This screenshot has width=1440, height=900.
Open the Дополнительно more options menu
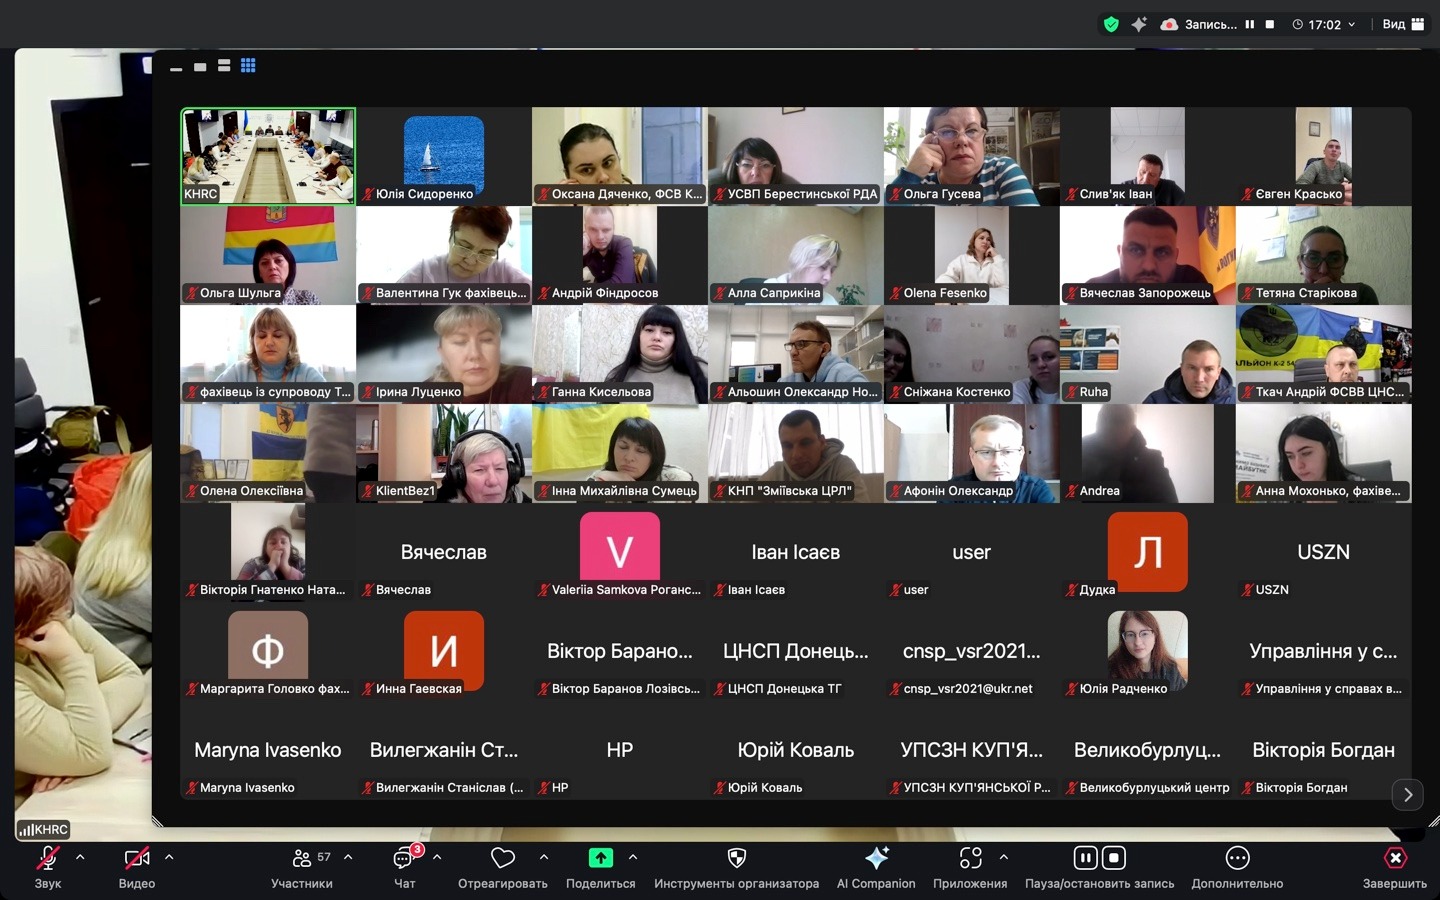point(1237,858)
